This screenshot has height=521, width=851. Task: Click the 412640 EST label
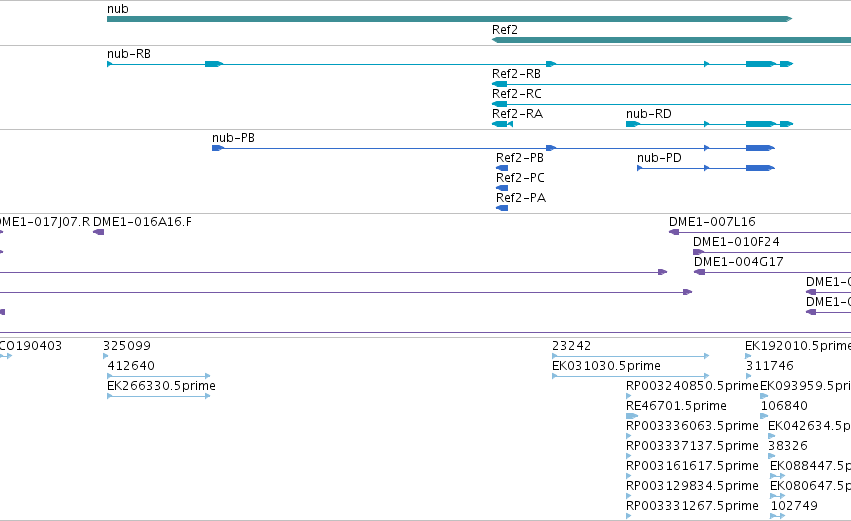coord(131,366)
